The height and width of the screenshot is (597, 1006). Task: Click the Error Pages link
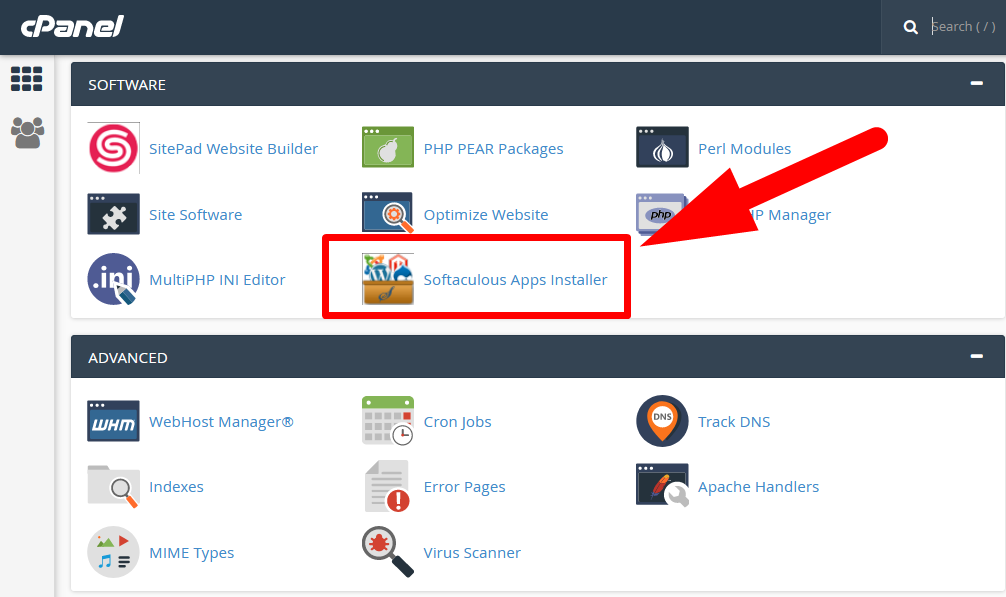(465, 487)
